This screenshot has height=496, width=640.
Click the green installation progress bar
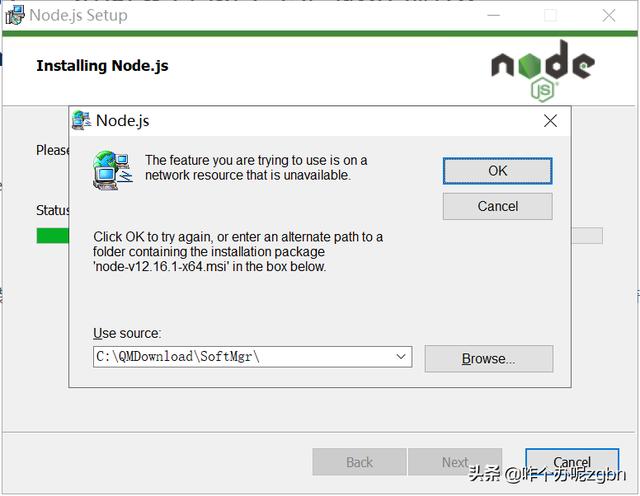click(x=53, y=236)
